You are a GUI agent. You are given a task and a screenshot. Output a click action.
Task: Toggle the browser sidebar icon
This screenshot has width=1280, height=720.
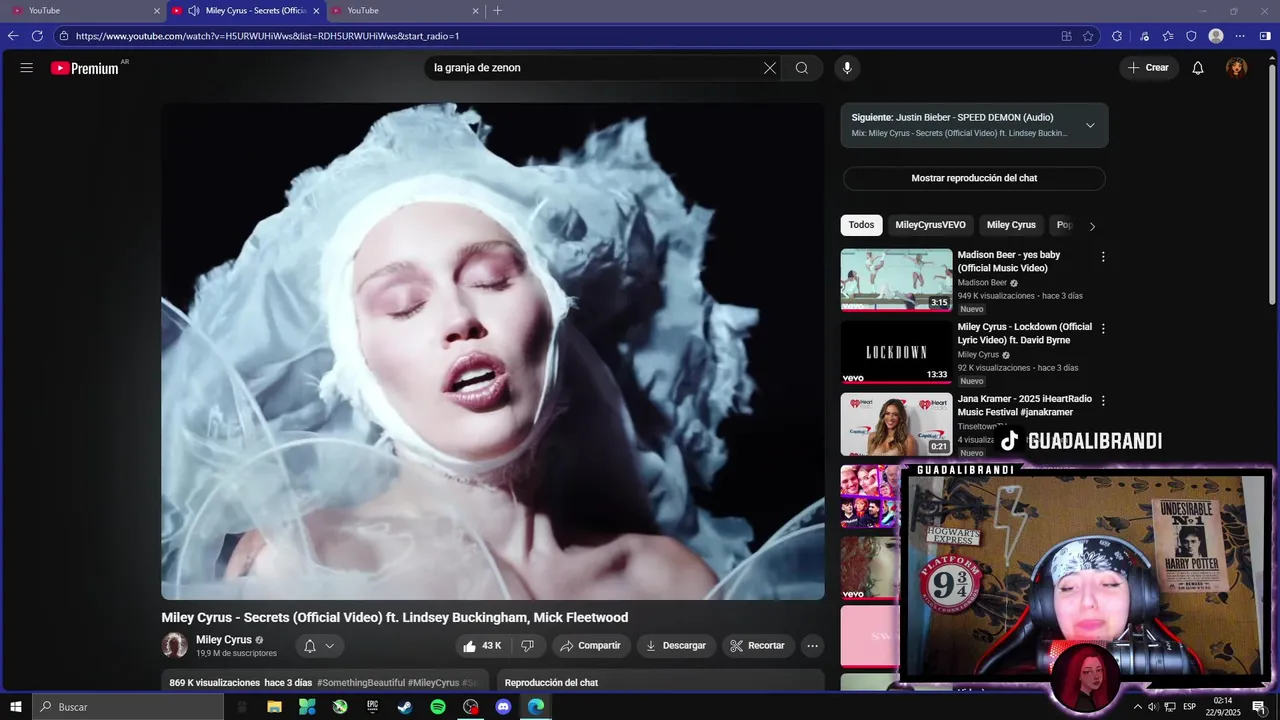(1265, 36)
